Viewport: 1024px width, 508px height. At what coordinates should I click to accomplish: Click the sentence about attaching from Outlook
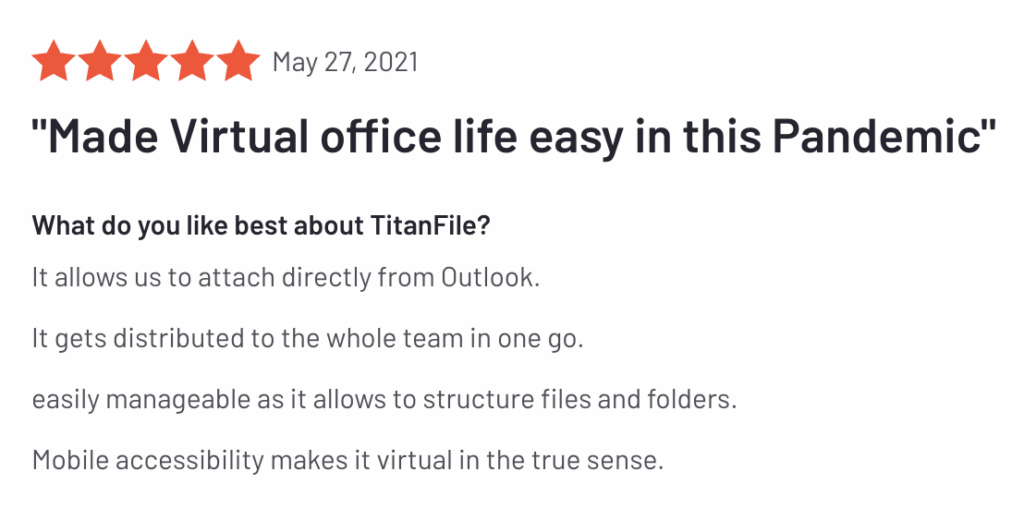click(286, 278)
